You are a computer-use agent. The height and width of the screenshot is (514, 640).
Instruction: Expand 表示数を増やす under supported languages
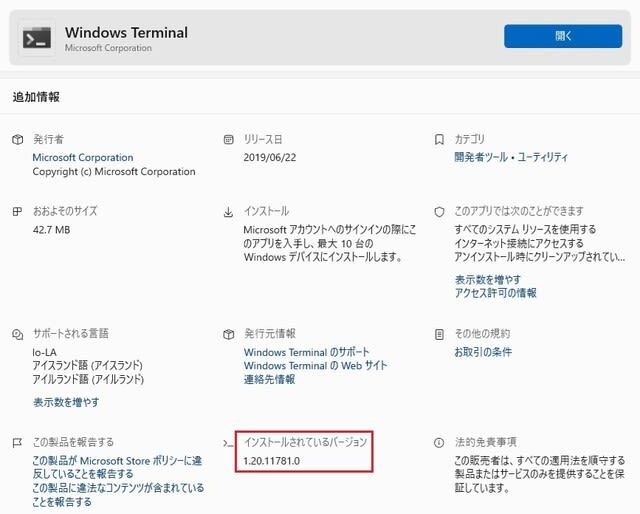(x=66, y=402)
